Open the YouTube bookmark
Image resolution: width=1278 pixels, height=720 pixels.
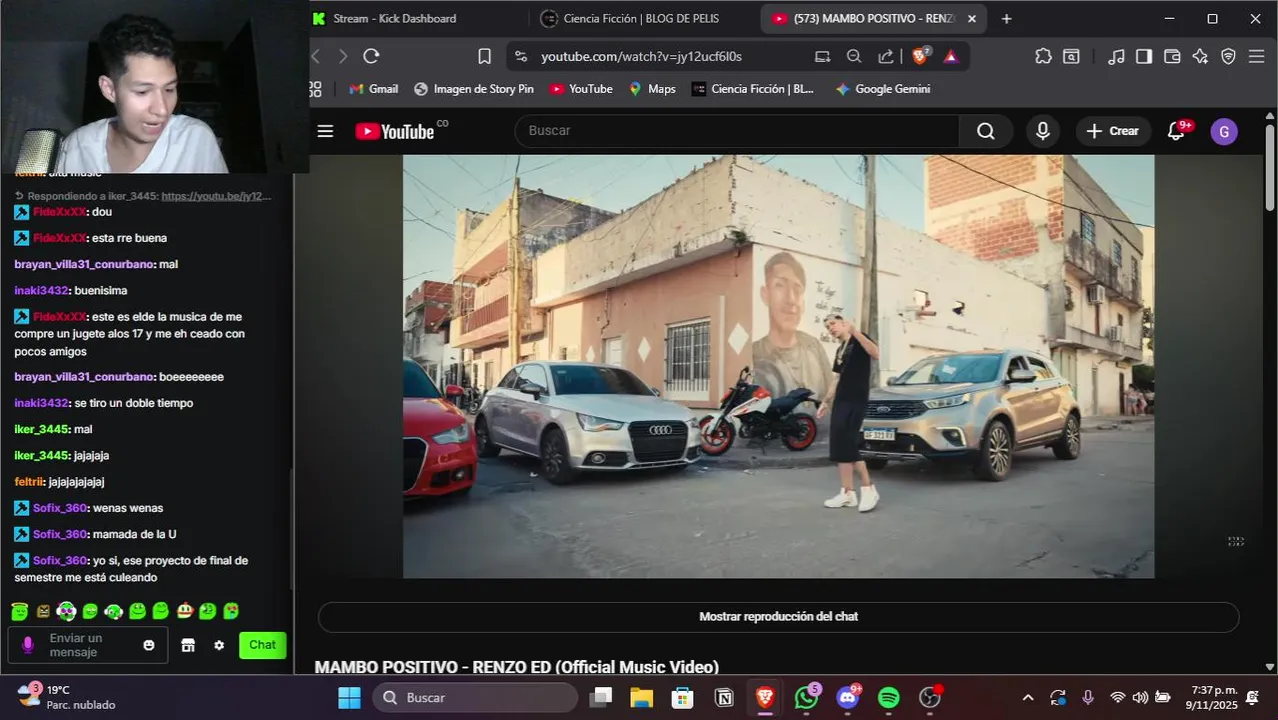pyautogui.click(x=581, y=89)
